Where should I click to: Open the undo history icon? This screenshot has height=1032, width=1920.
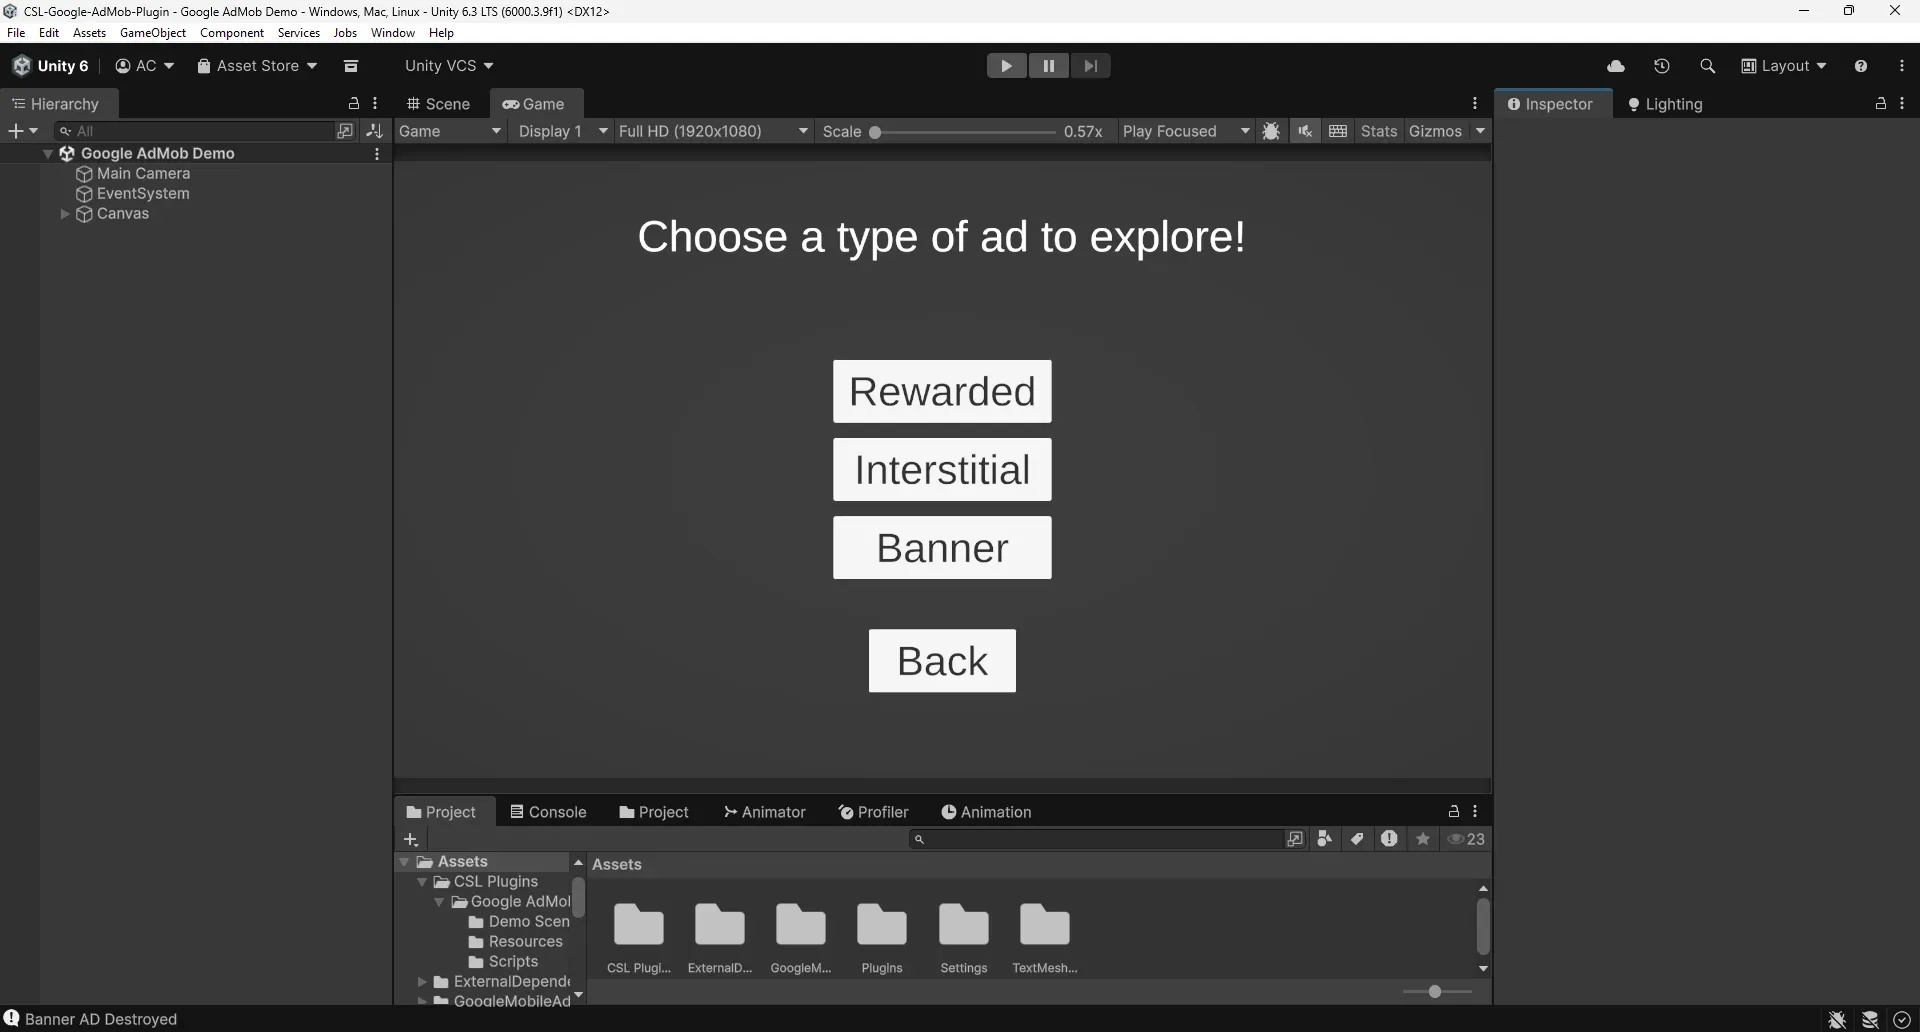(x=1662, y=66)
